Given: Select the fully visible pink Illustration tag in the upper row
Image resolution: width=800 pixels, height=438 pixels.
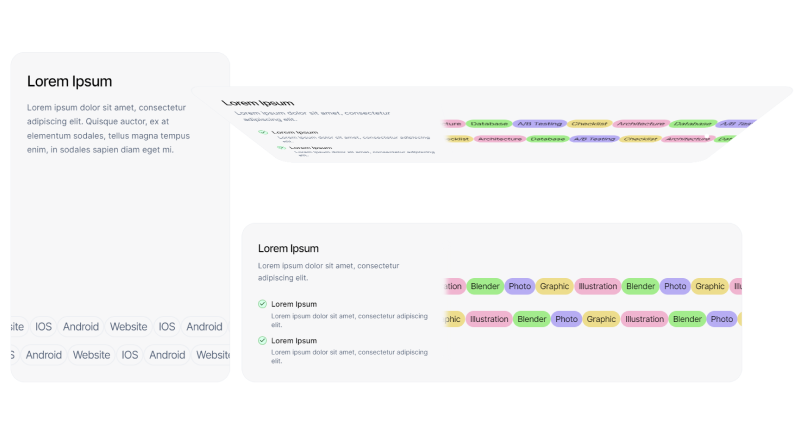Looking at the screenshot, I should [x=597, y=286].
